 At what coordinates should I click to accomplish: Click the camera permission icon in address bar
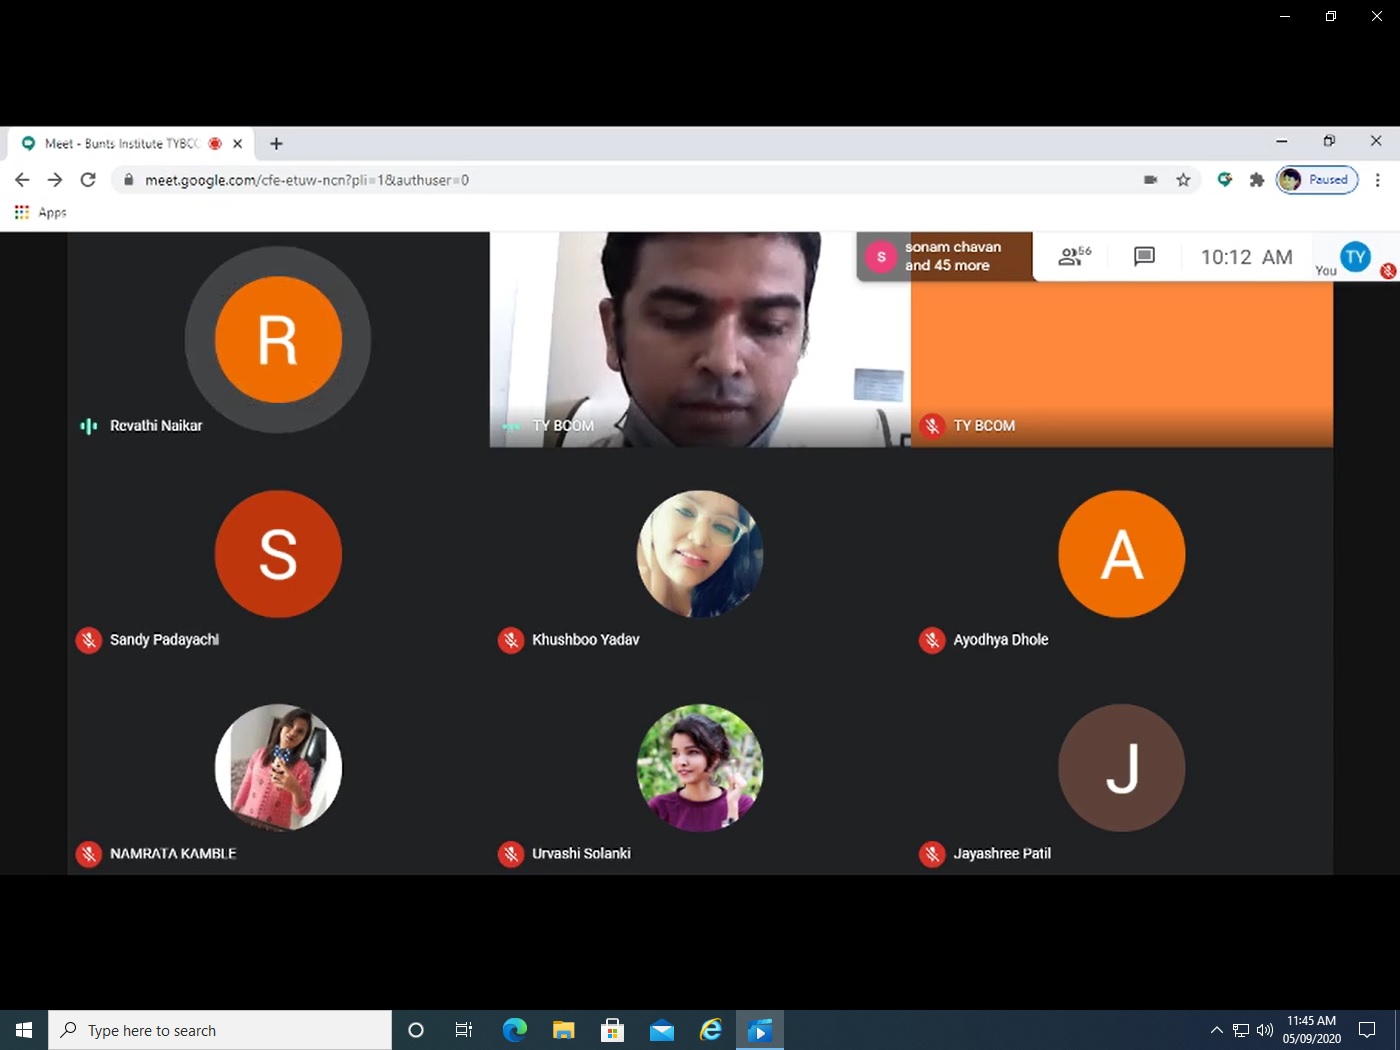click(x=1150, y=180)
